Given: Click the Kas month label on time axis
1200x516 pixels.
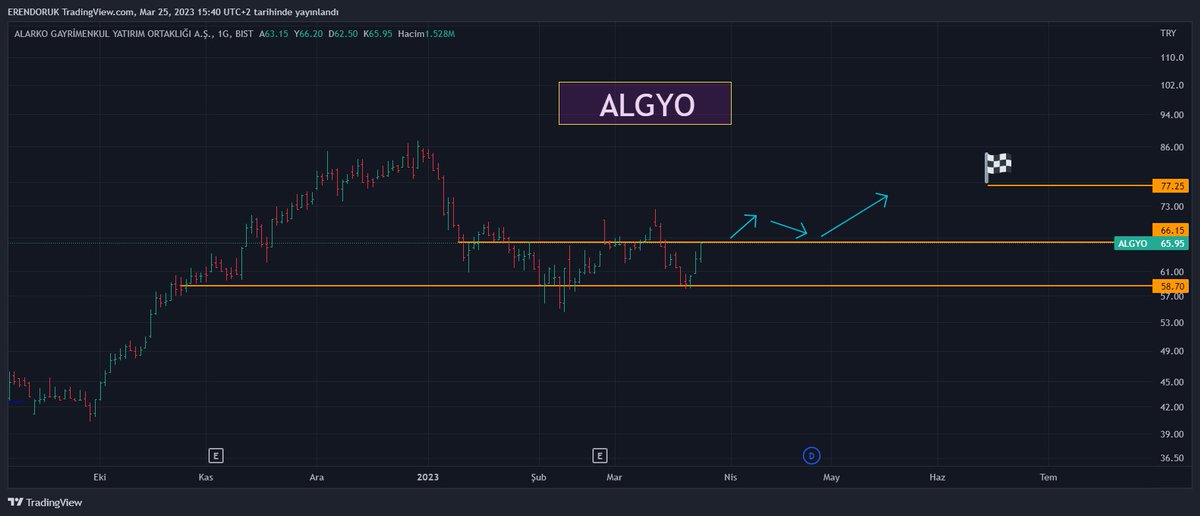Looking at the screenshot, I should (x=207, y=478).
